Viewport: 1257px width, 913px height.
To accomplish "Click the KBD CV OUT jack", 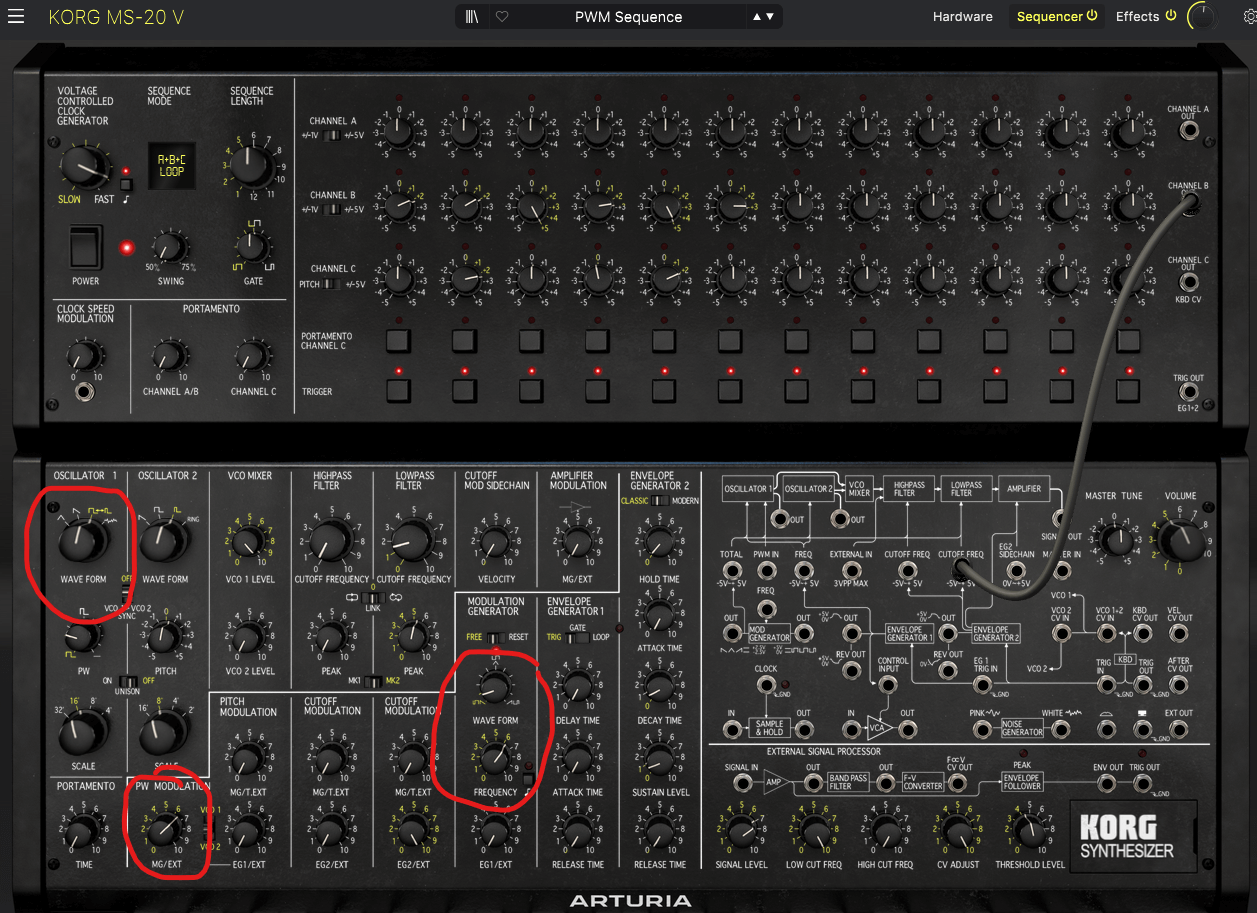I will pyautogui.click(x=1144, y=635).
